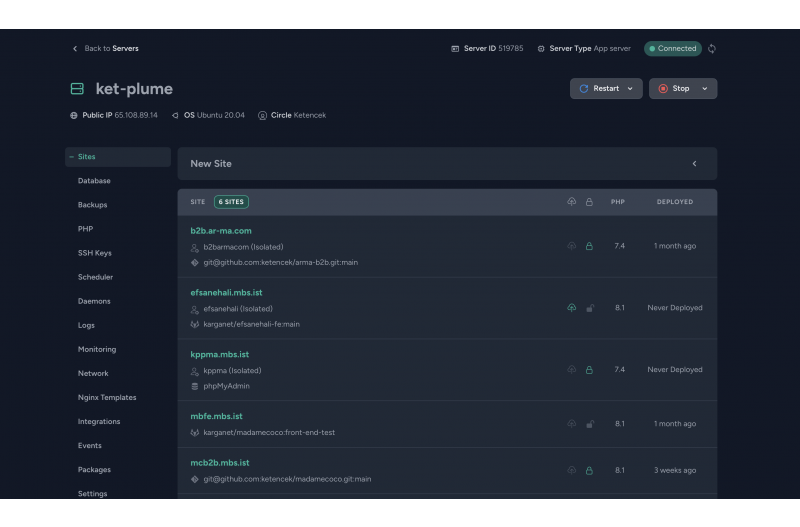The height and width of the screenshot is (527, 800).
Task: Click the green lock icon for kppma.mbs.ist
Action: pyautogui.click(x=589, y=370)
